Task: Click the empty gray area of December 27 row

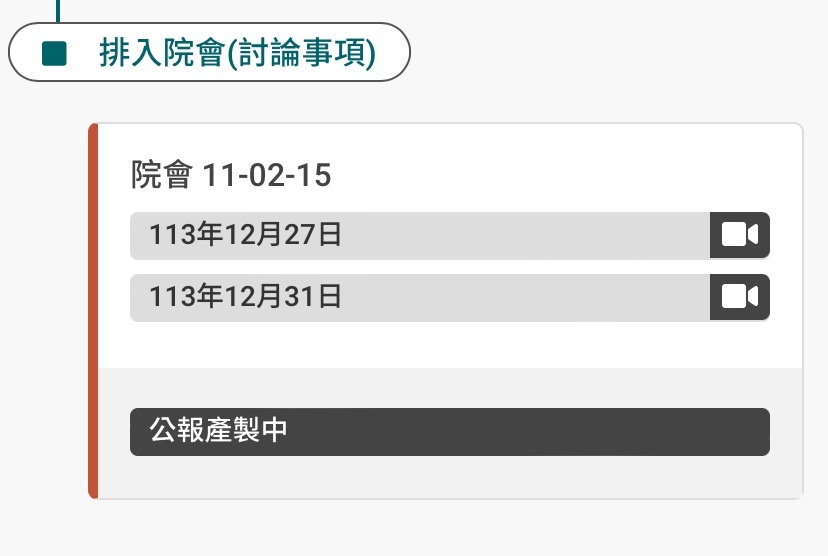Action: [x=525, y=235]
